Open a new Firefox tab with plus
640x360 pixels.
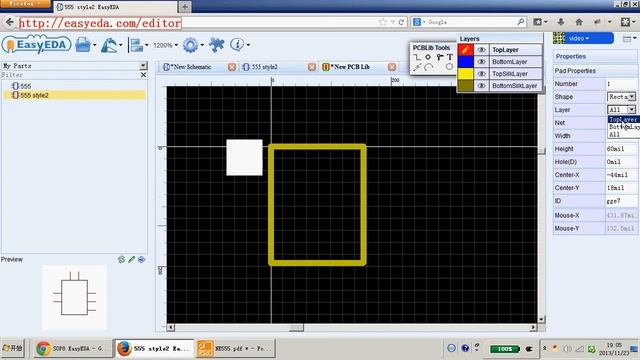click(184, 7)
